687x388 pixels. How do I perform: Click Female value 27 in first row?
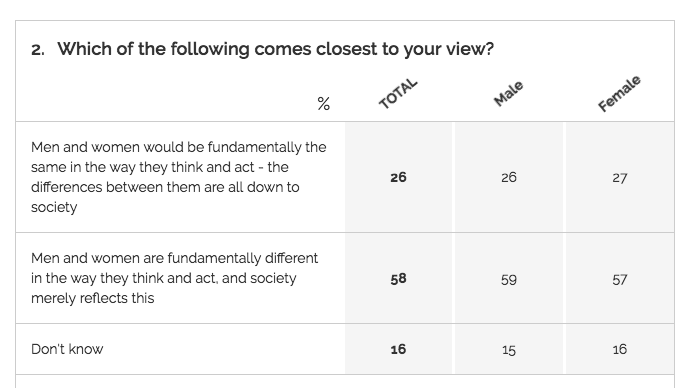click(x=620, y=177)
